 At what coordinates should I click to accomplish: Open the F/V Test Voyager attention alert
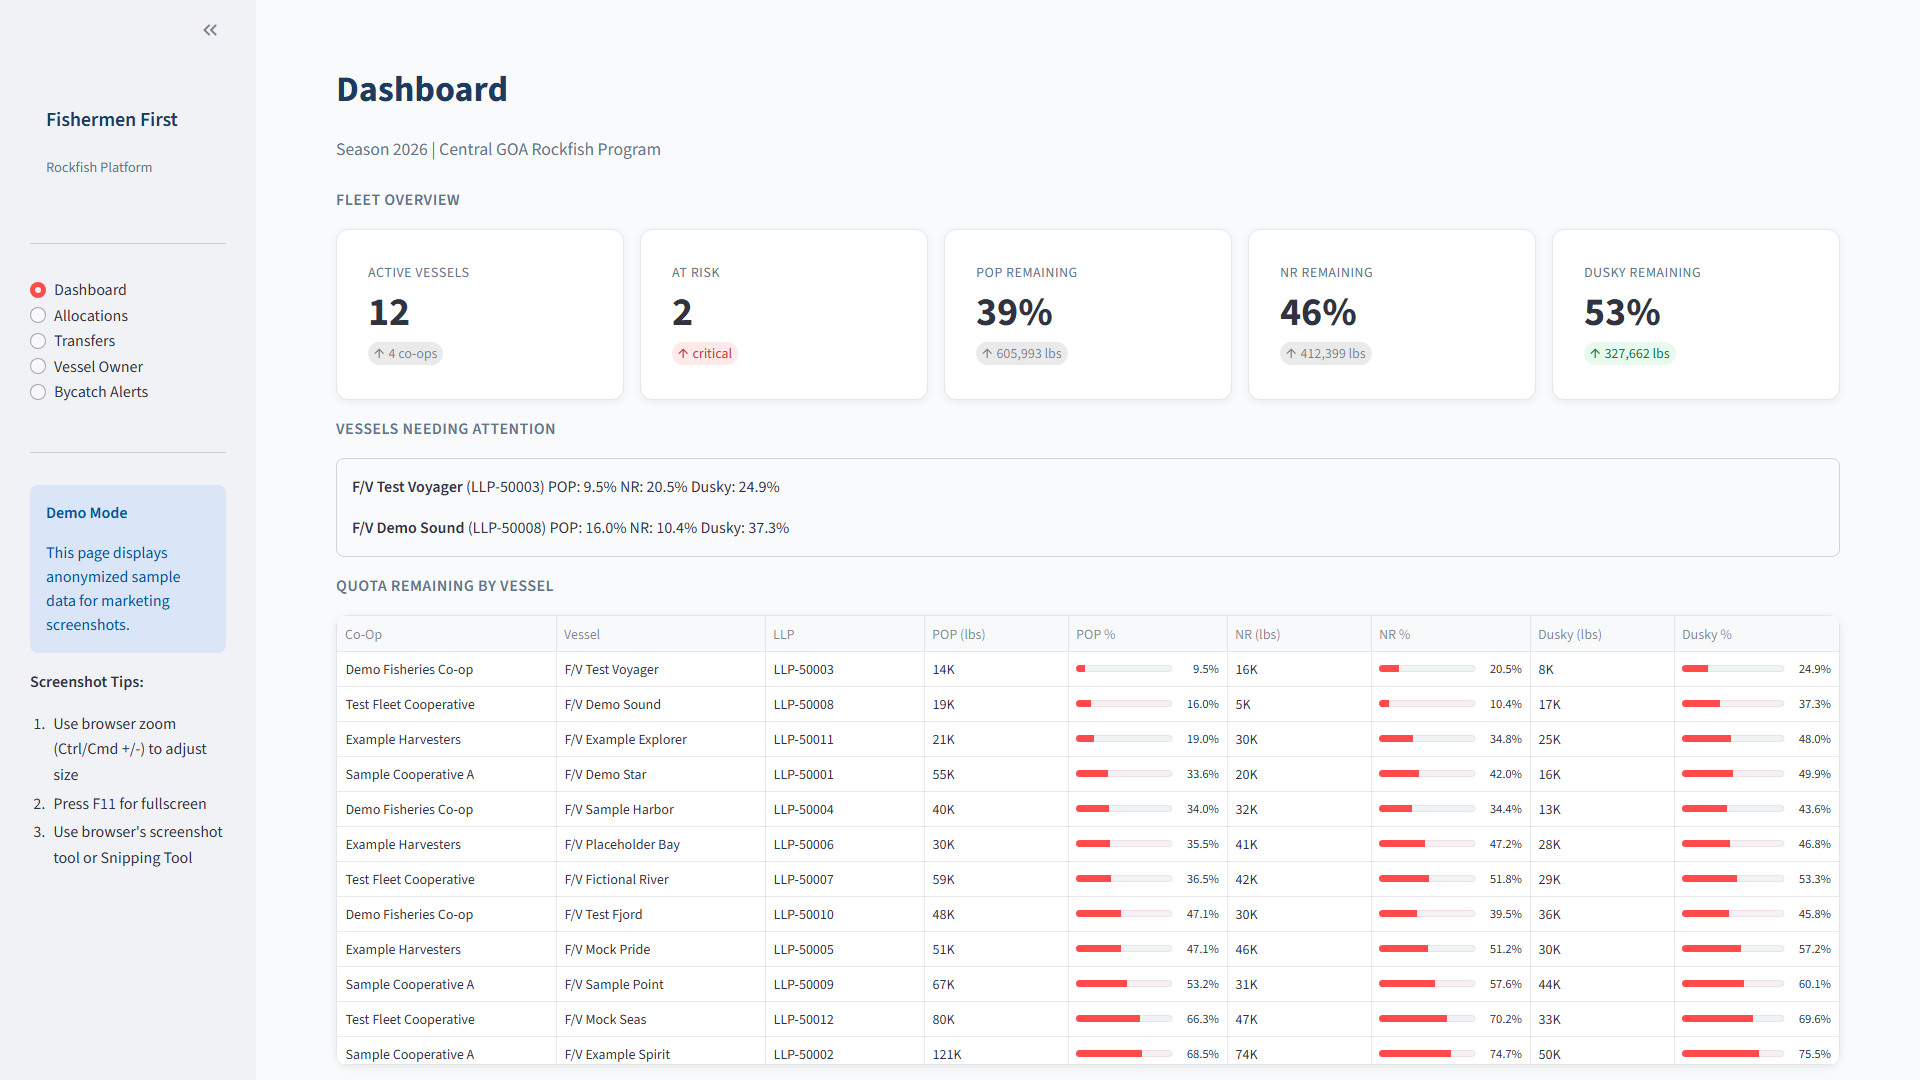(x=565, y=487)
